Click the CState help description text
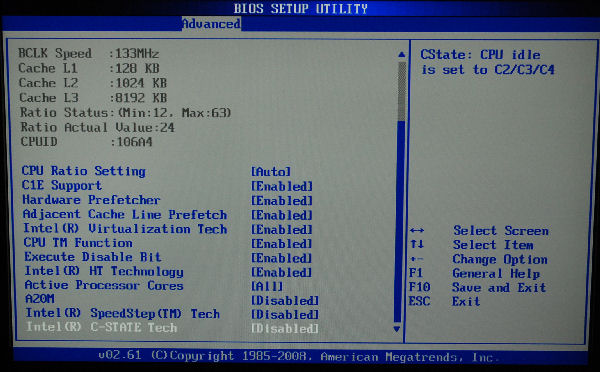 (x=488, y=62)
